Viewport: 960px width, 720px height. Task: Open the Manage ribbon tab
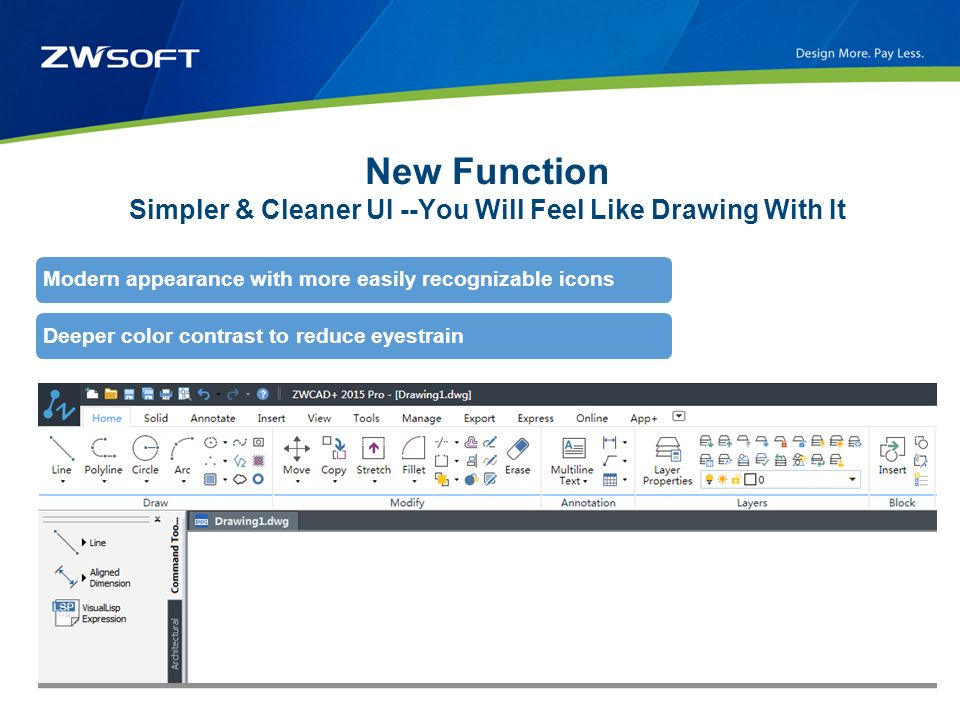click(x=421, y=418)
